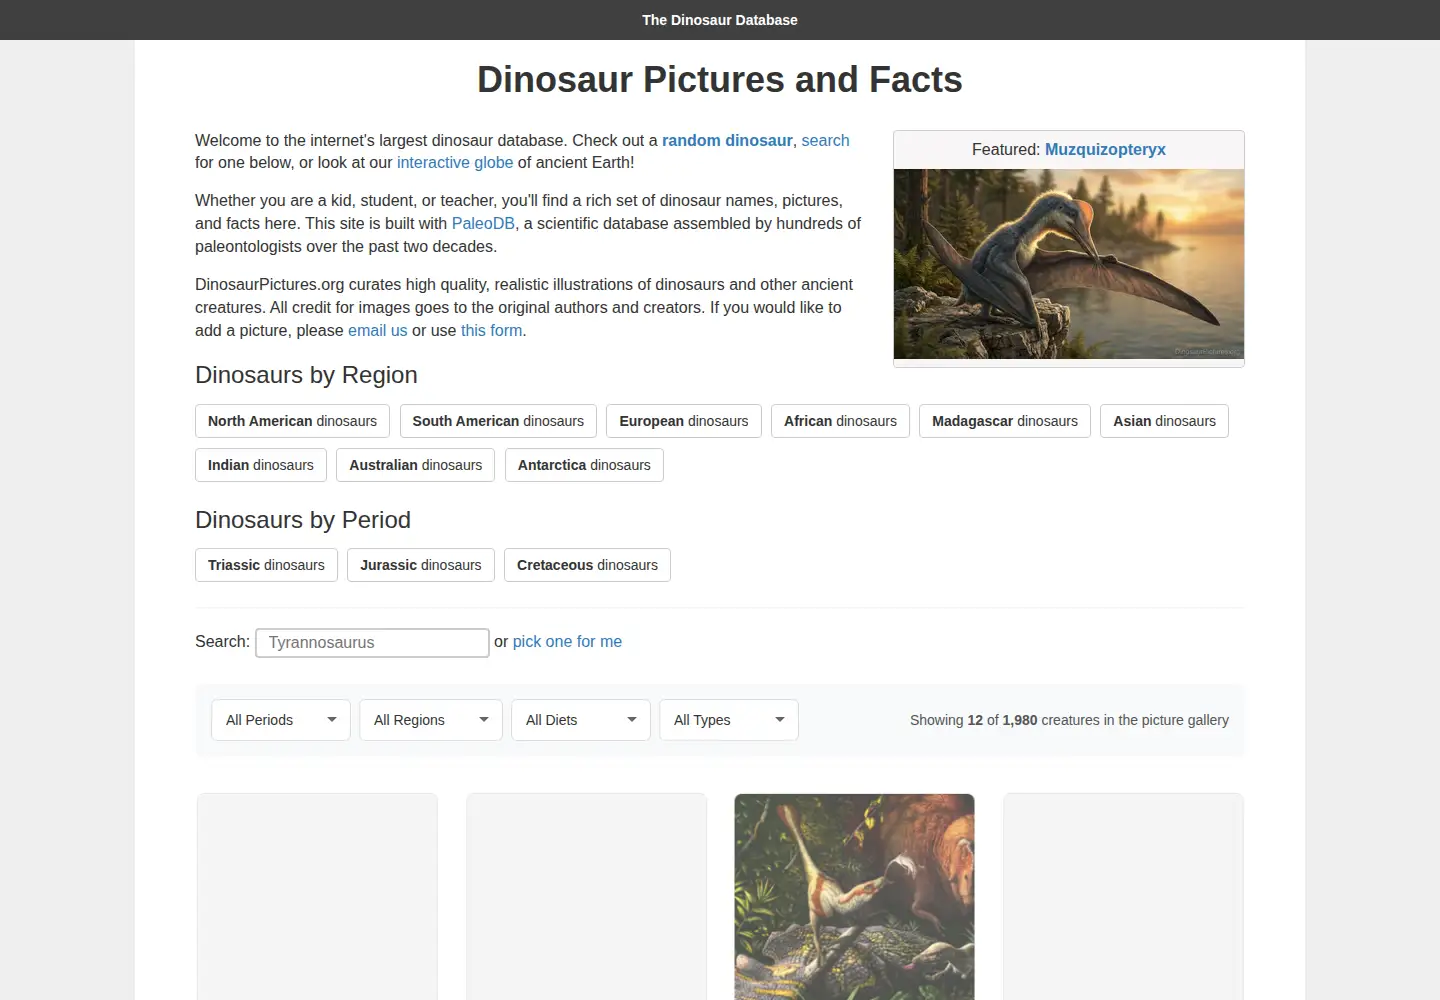Select European dinosaurs region
Viewport: 1440px width, 1000px height.
(x=684, y=421)
